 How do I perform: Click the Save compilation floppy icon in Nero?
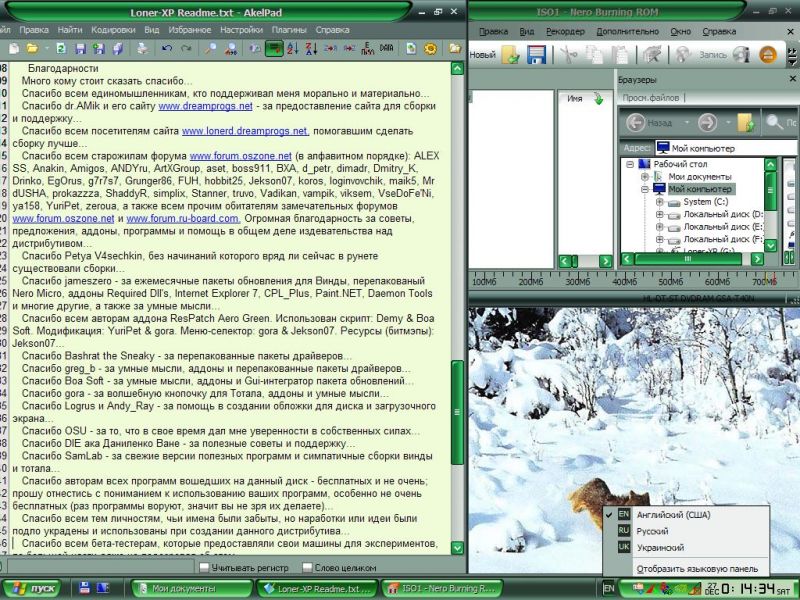(536, 55)
